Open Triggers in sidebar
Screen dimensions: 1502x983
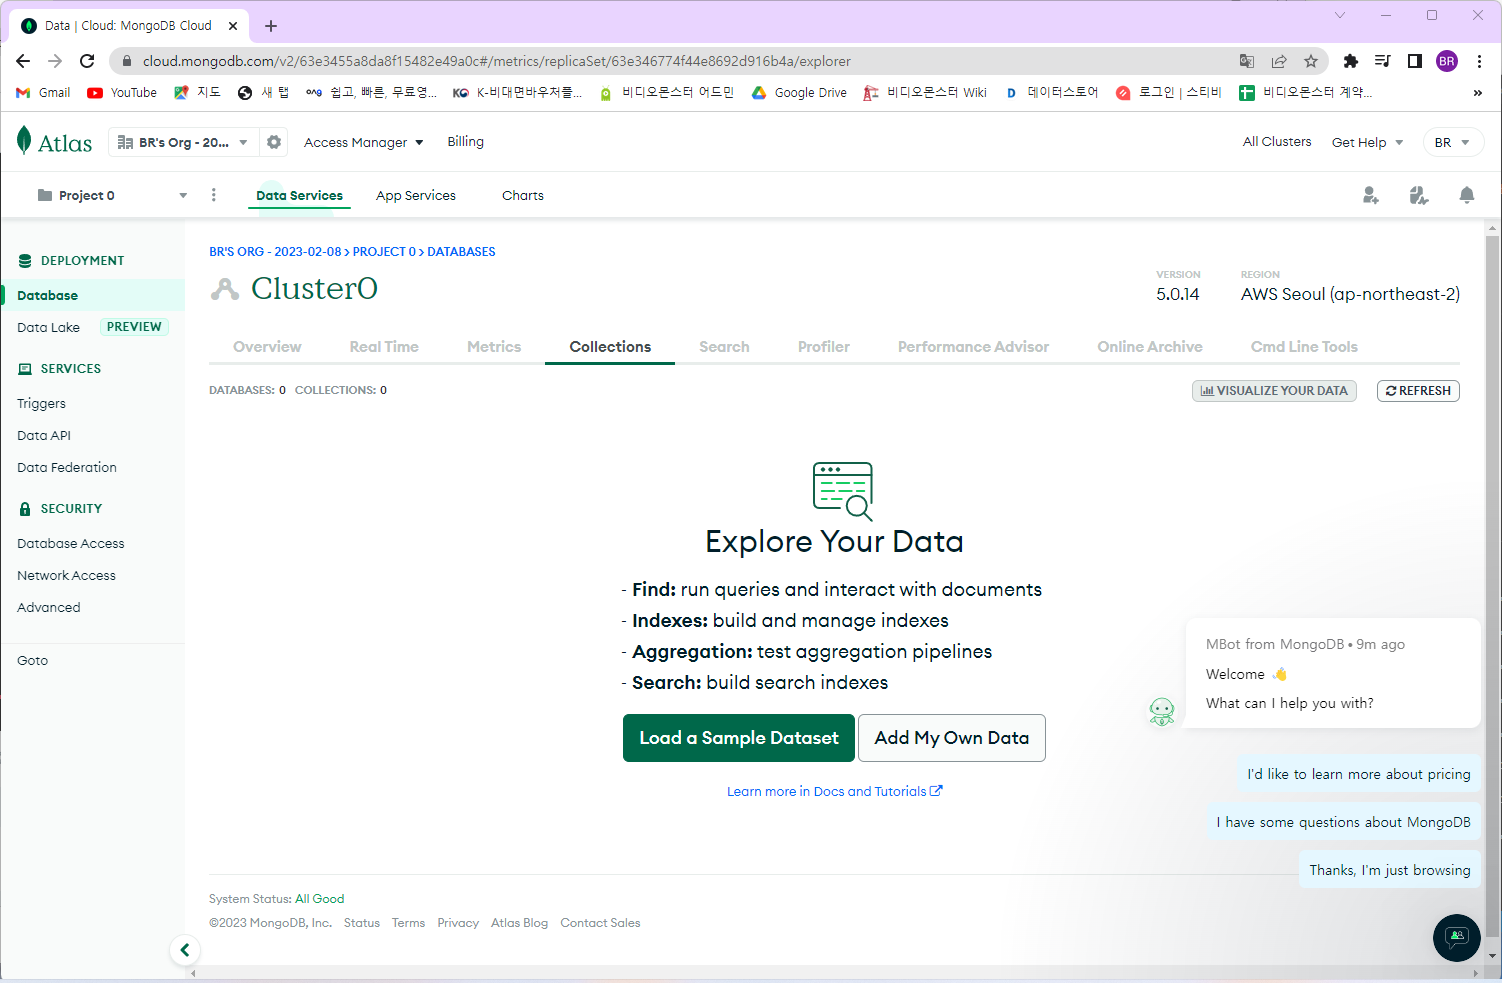(x=41, y=404)
